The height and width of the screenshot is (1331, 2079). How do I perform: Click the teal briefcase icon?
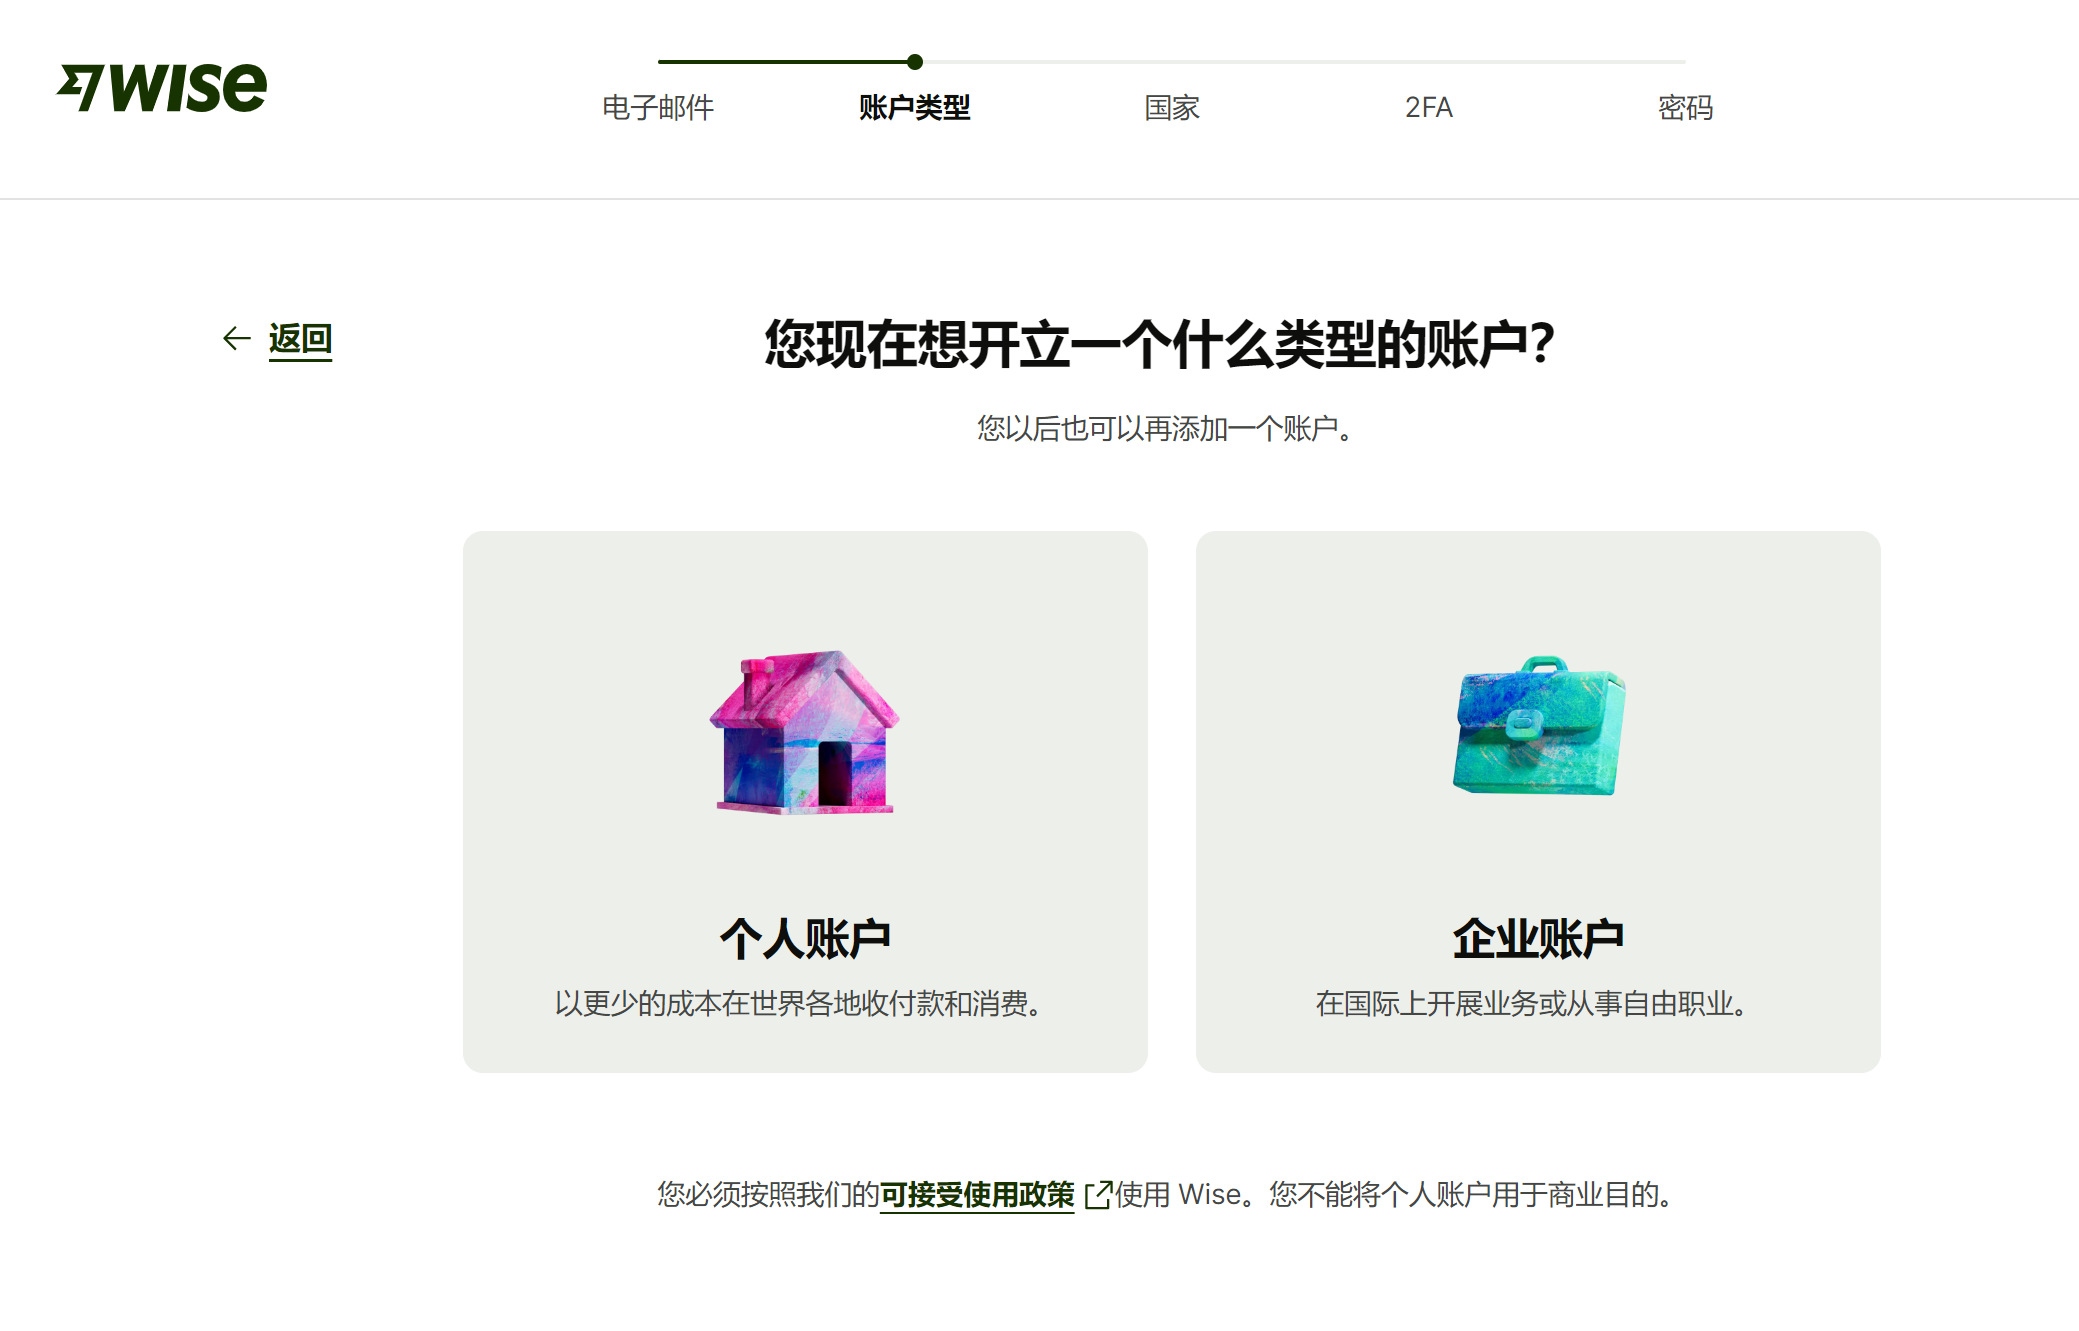tap(1538, 727)
